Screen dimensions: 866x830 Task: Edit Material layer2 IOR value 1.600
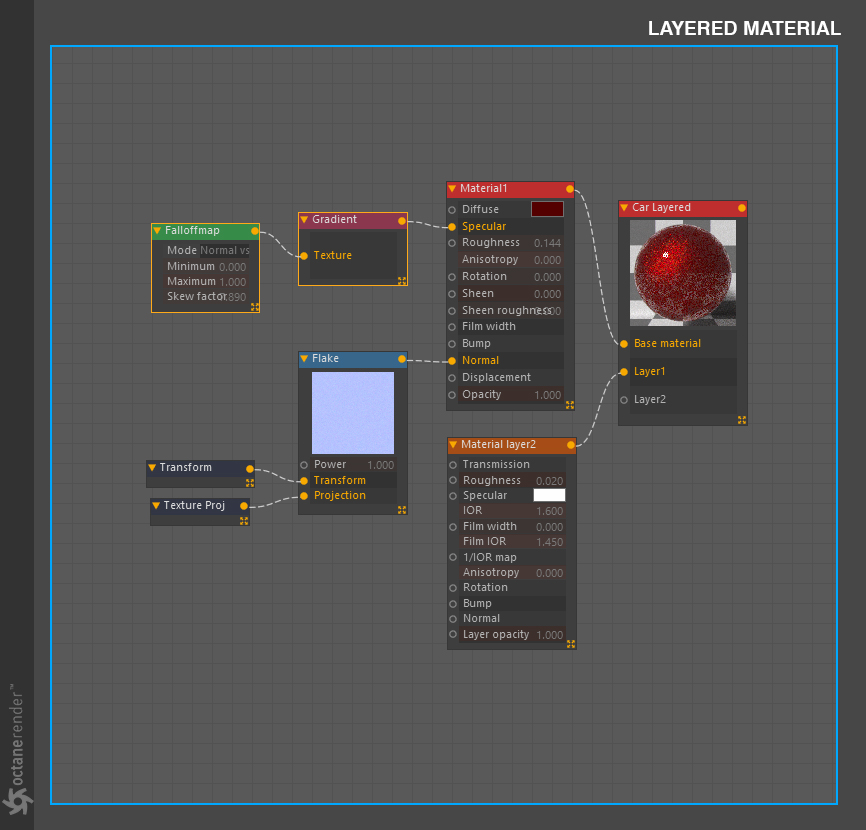click(550, 511)
